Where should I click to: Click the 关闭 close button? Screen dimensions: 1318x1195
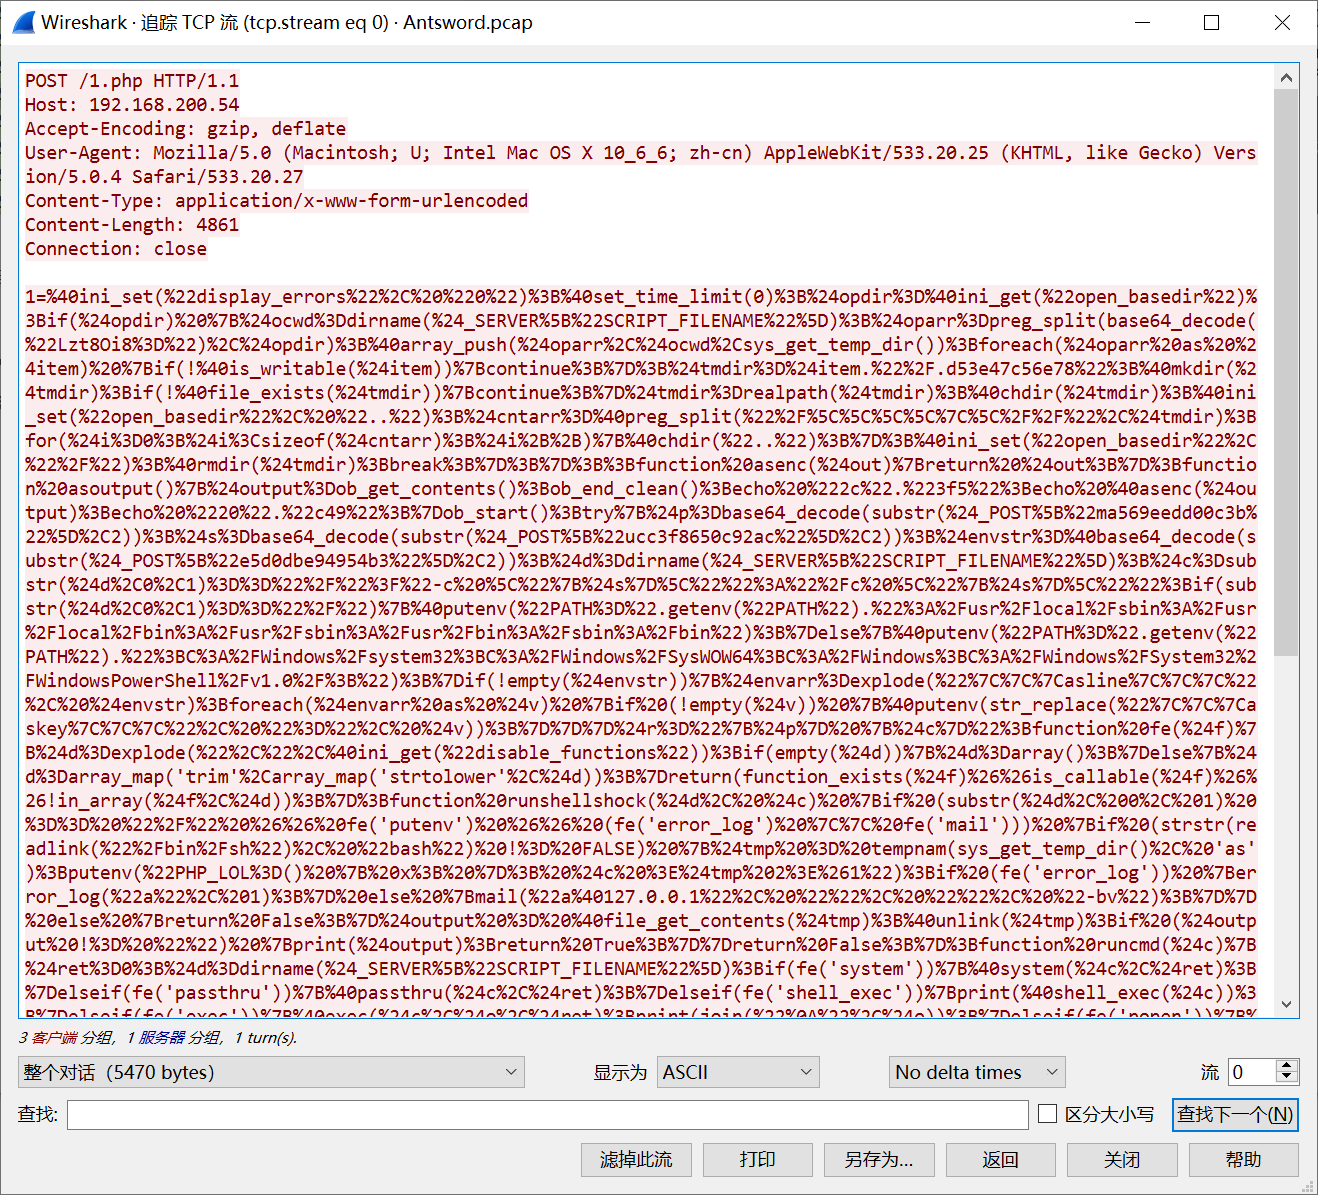[1122, 1160]
